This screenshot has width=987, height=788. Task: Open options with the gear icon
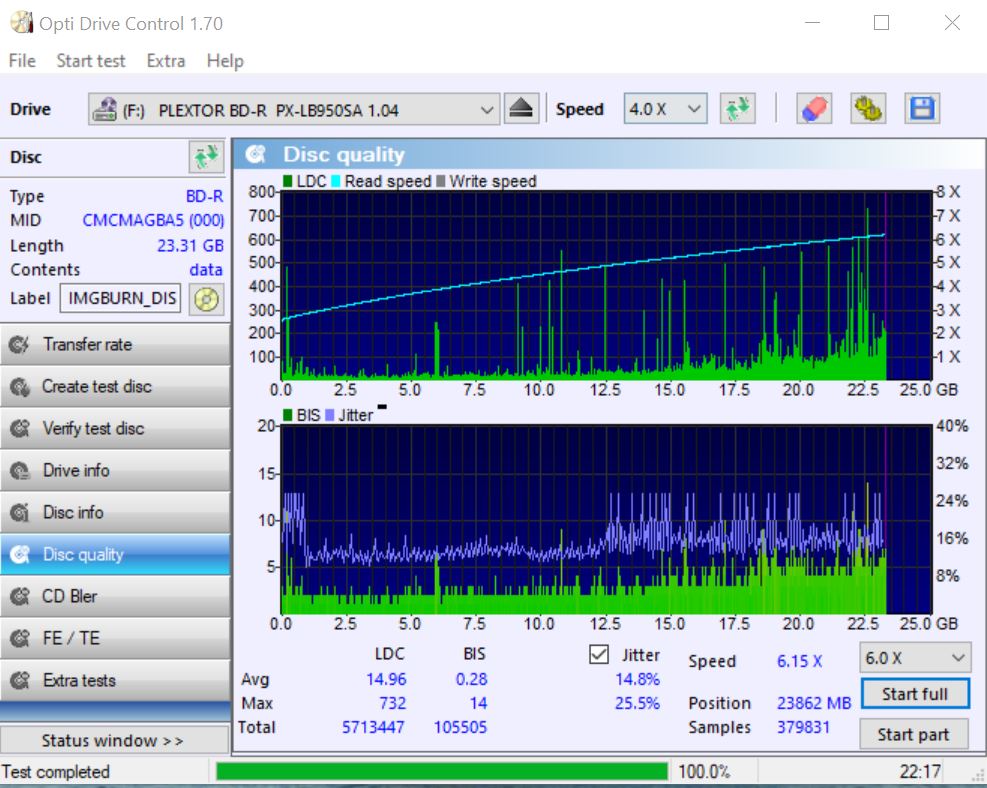[868, 109]
